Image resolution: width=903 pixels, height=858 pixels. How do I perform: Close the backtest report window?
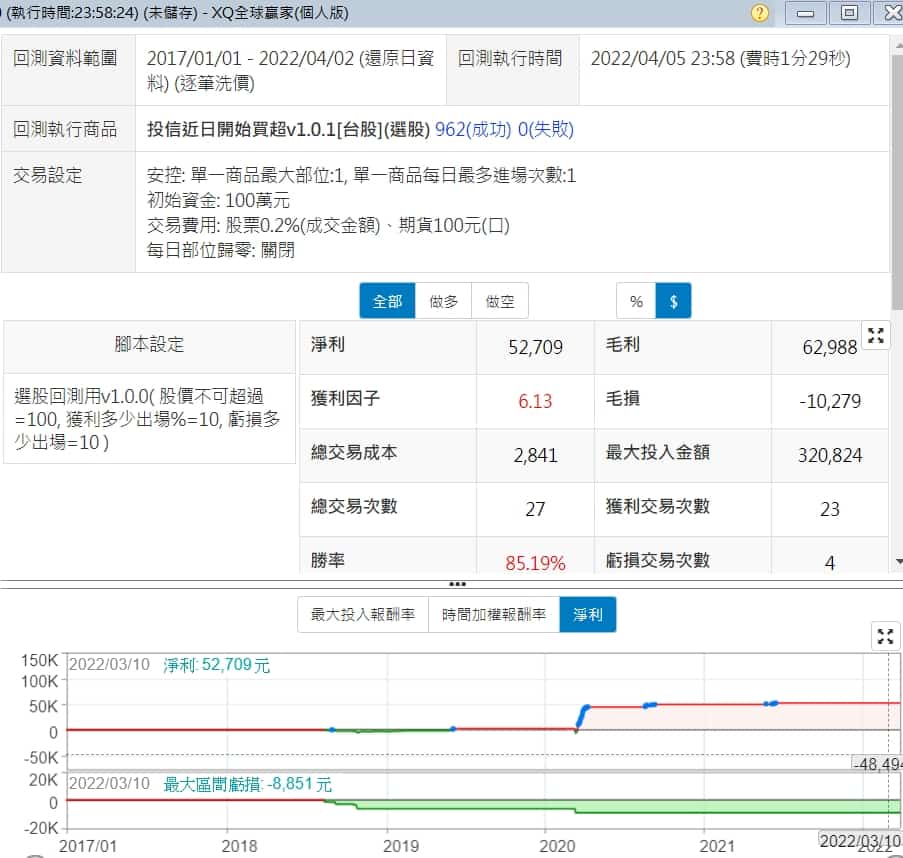[x=889, y=13]
